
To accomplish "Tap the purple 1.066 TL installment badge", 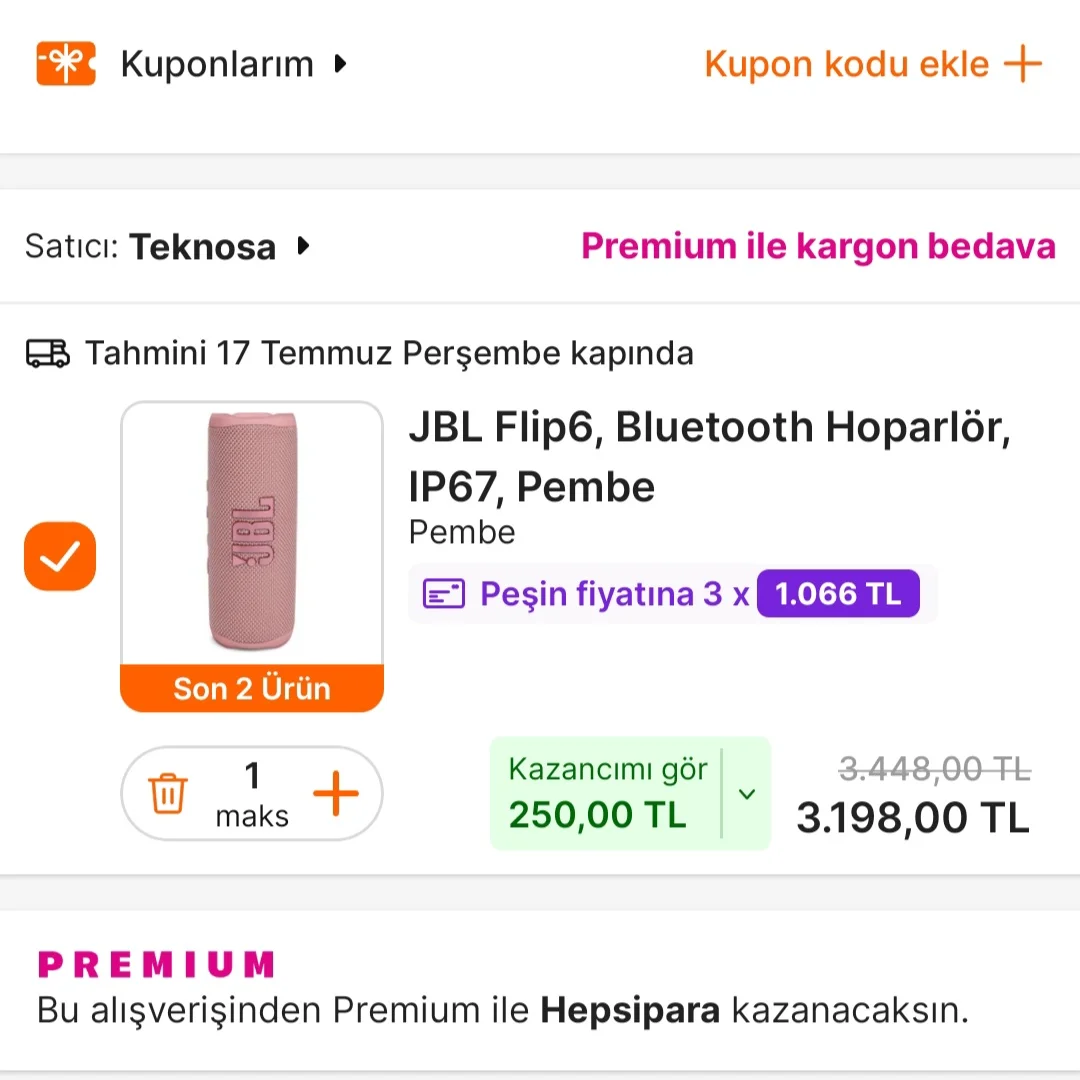I will [838, 594].
